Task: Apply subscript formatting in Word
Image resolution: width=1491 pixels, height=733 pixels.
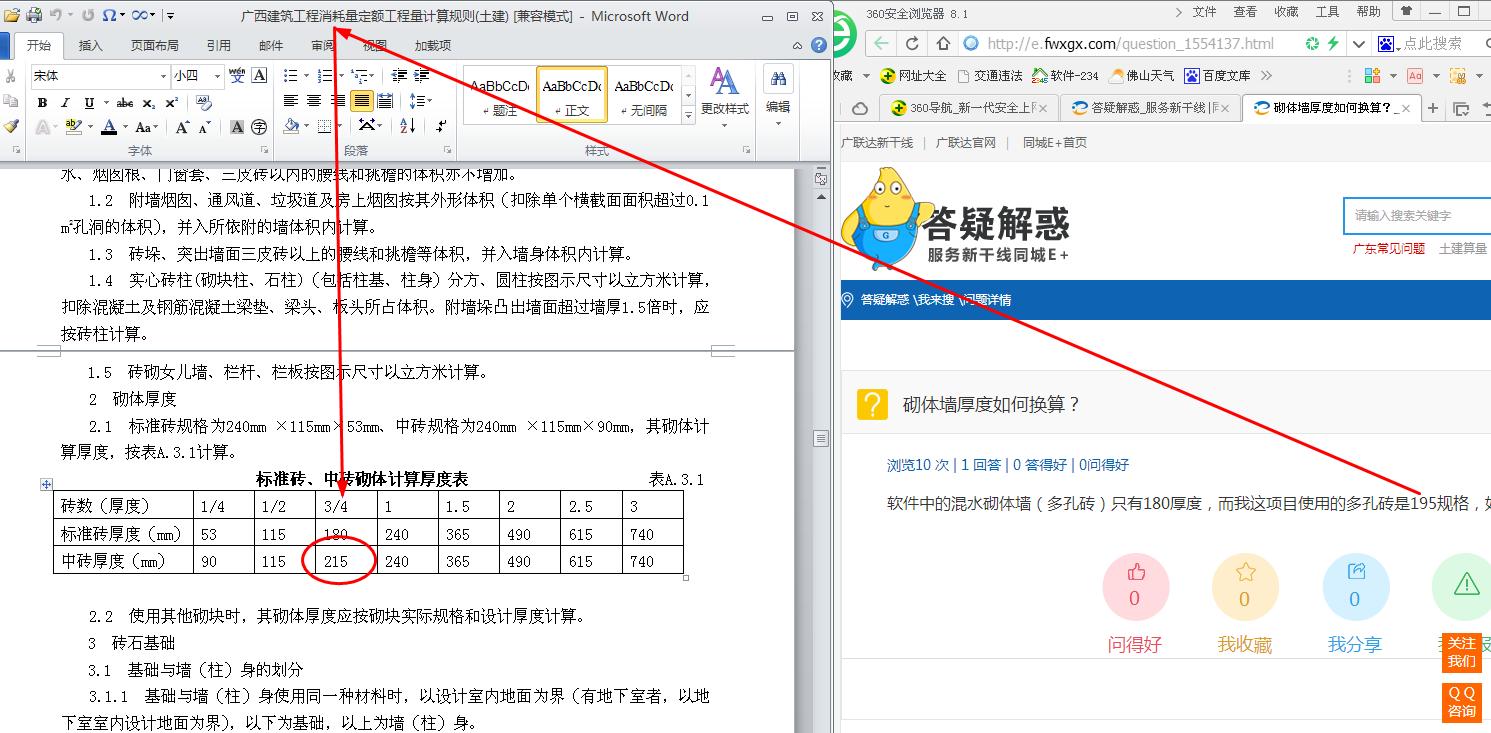Action: pyautogui.click(x=149, y=103)
